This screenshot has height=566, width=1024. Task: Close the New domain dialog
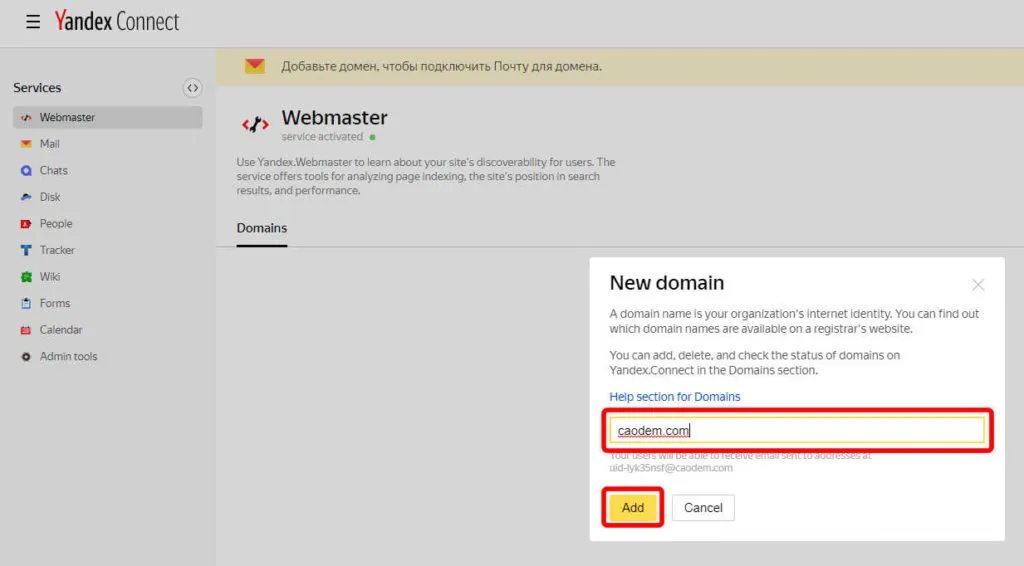point(978,285)
